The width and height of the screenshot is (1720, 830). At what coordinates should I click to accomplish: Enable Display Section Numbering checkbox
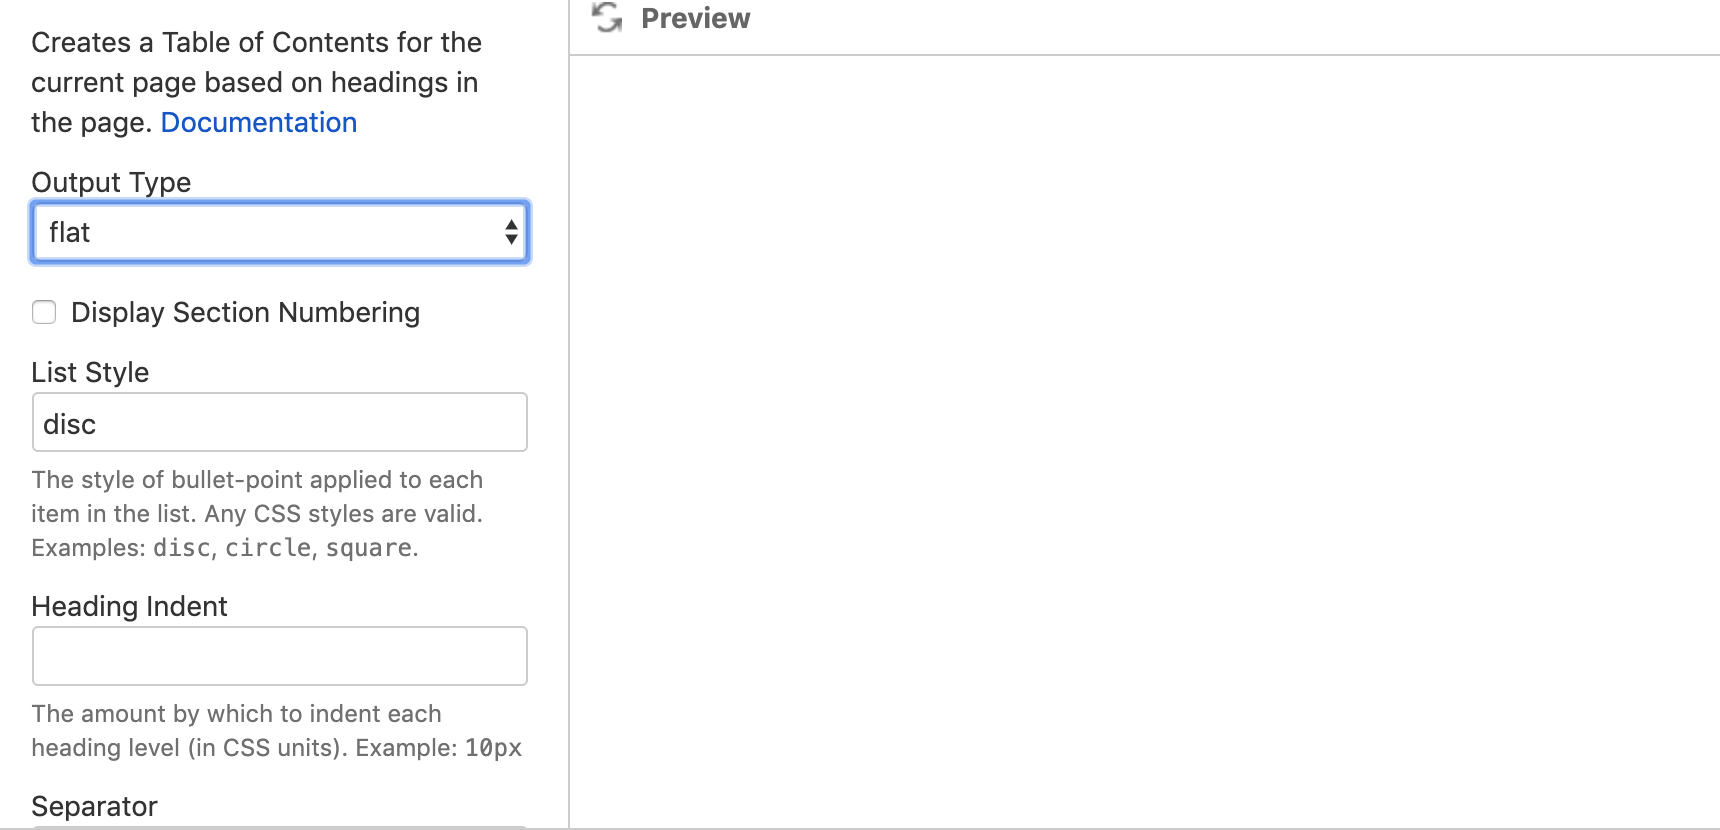44,312
